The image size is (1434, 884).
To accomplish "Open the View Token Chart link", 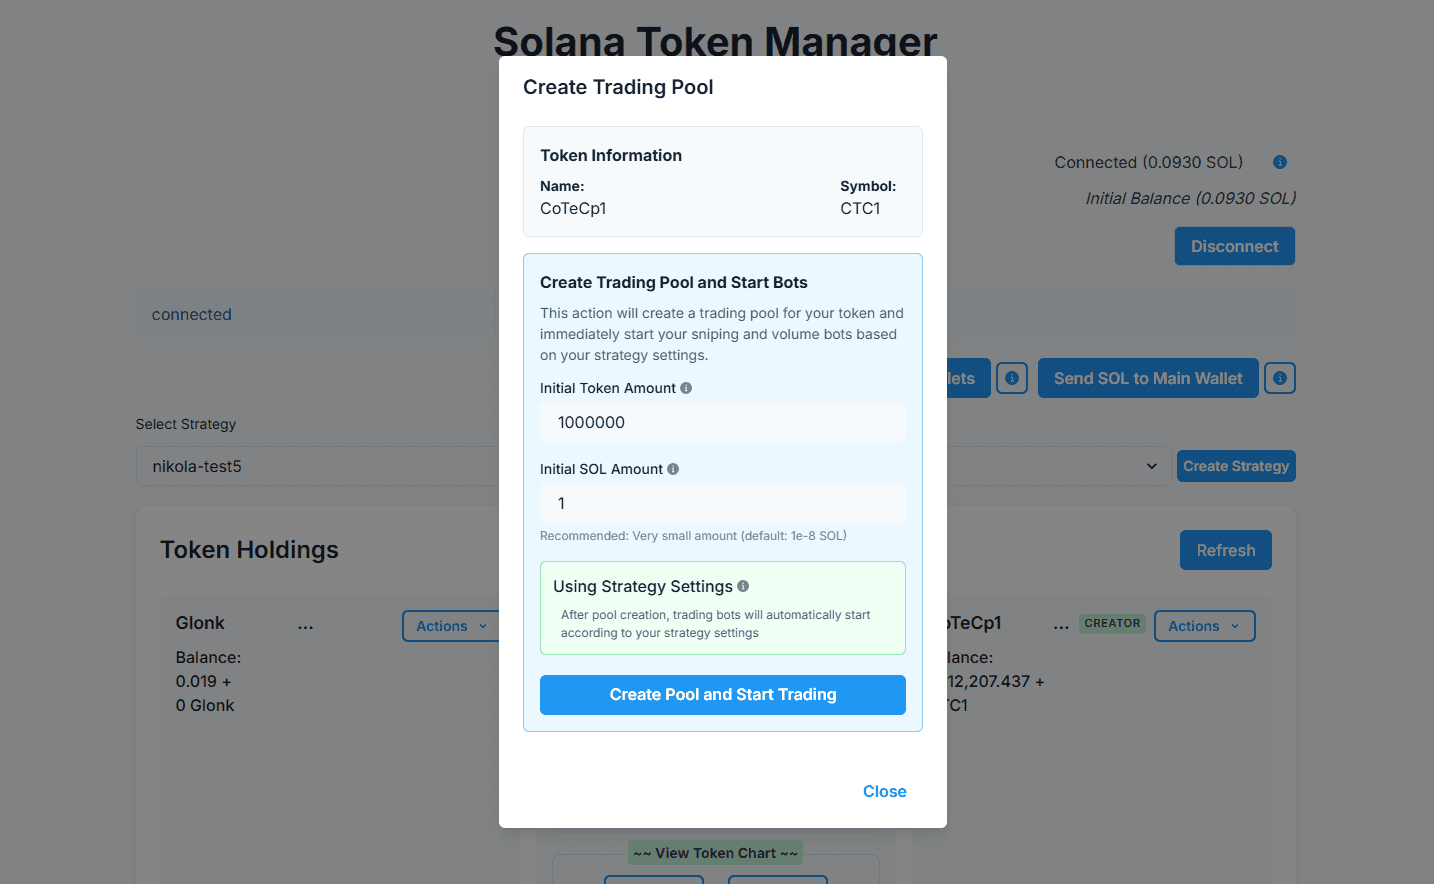I will point(715,853).
